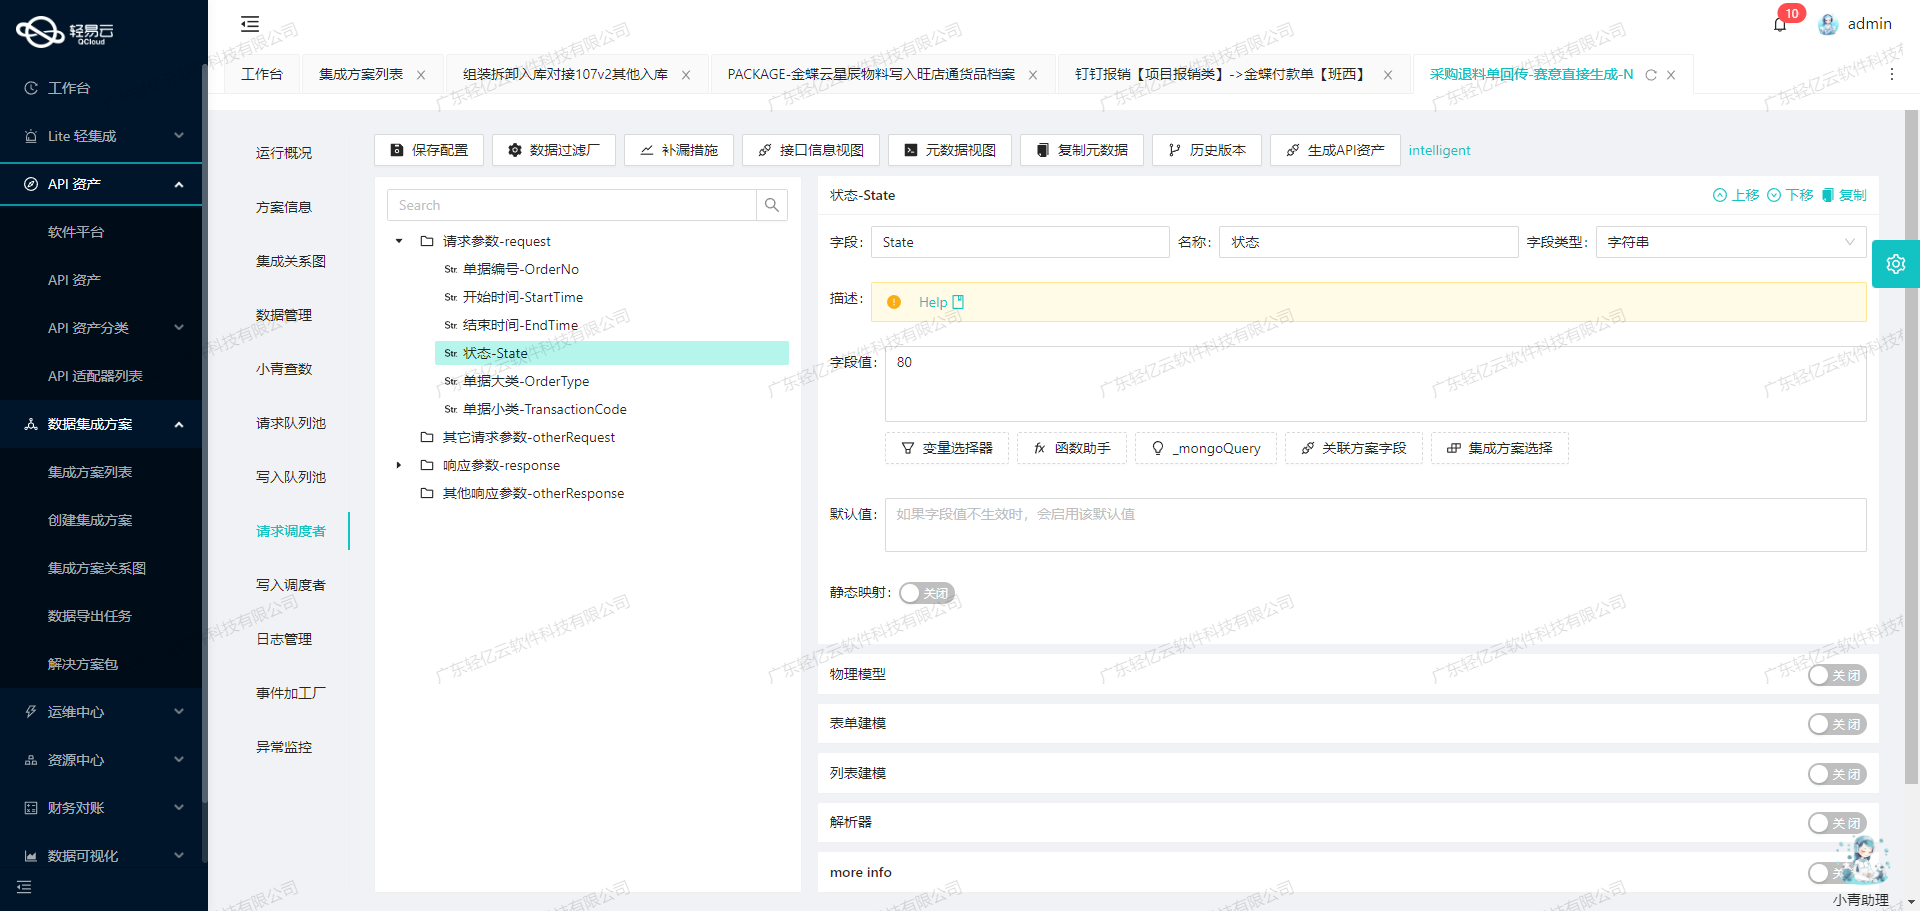Expand the 运维中心 sidebar chevron
Screen dimensions: 1920x911
tap(179, 712)
